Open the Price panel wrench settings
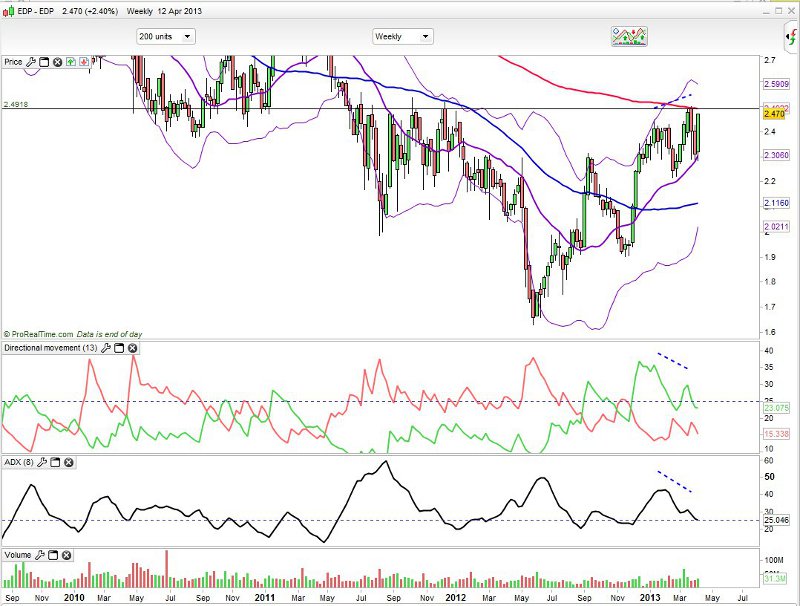The image size is (800, 606). (x=31, y=62)
